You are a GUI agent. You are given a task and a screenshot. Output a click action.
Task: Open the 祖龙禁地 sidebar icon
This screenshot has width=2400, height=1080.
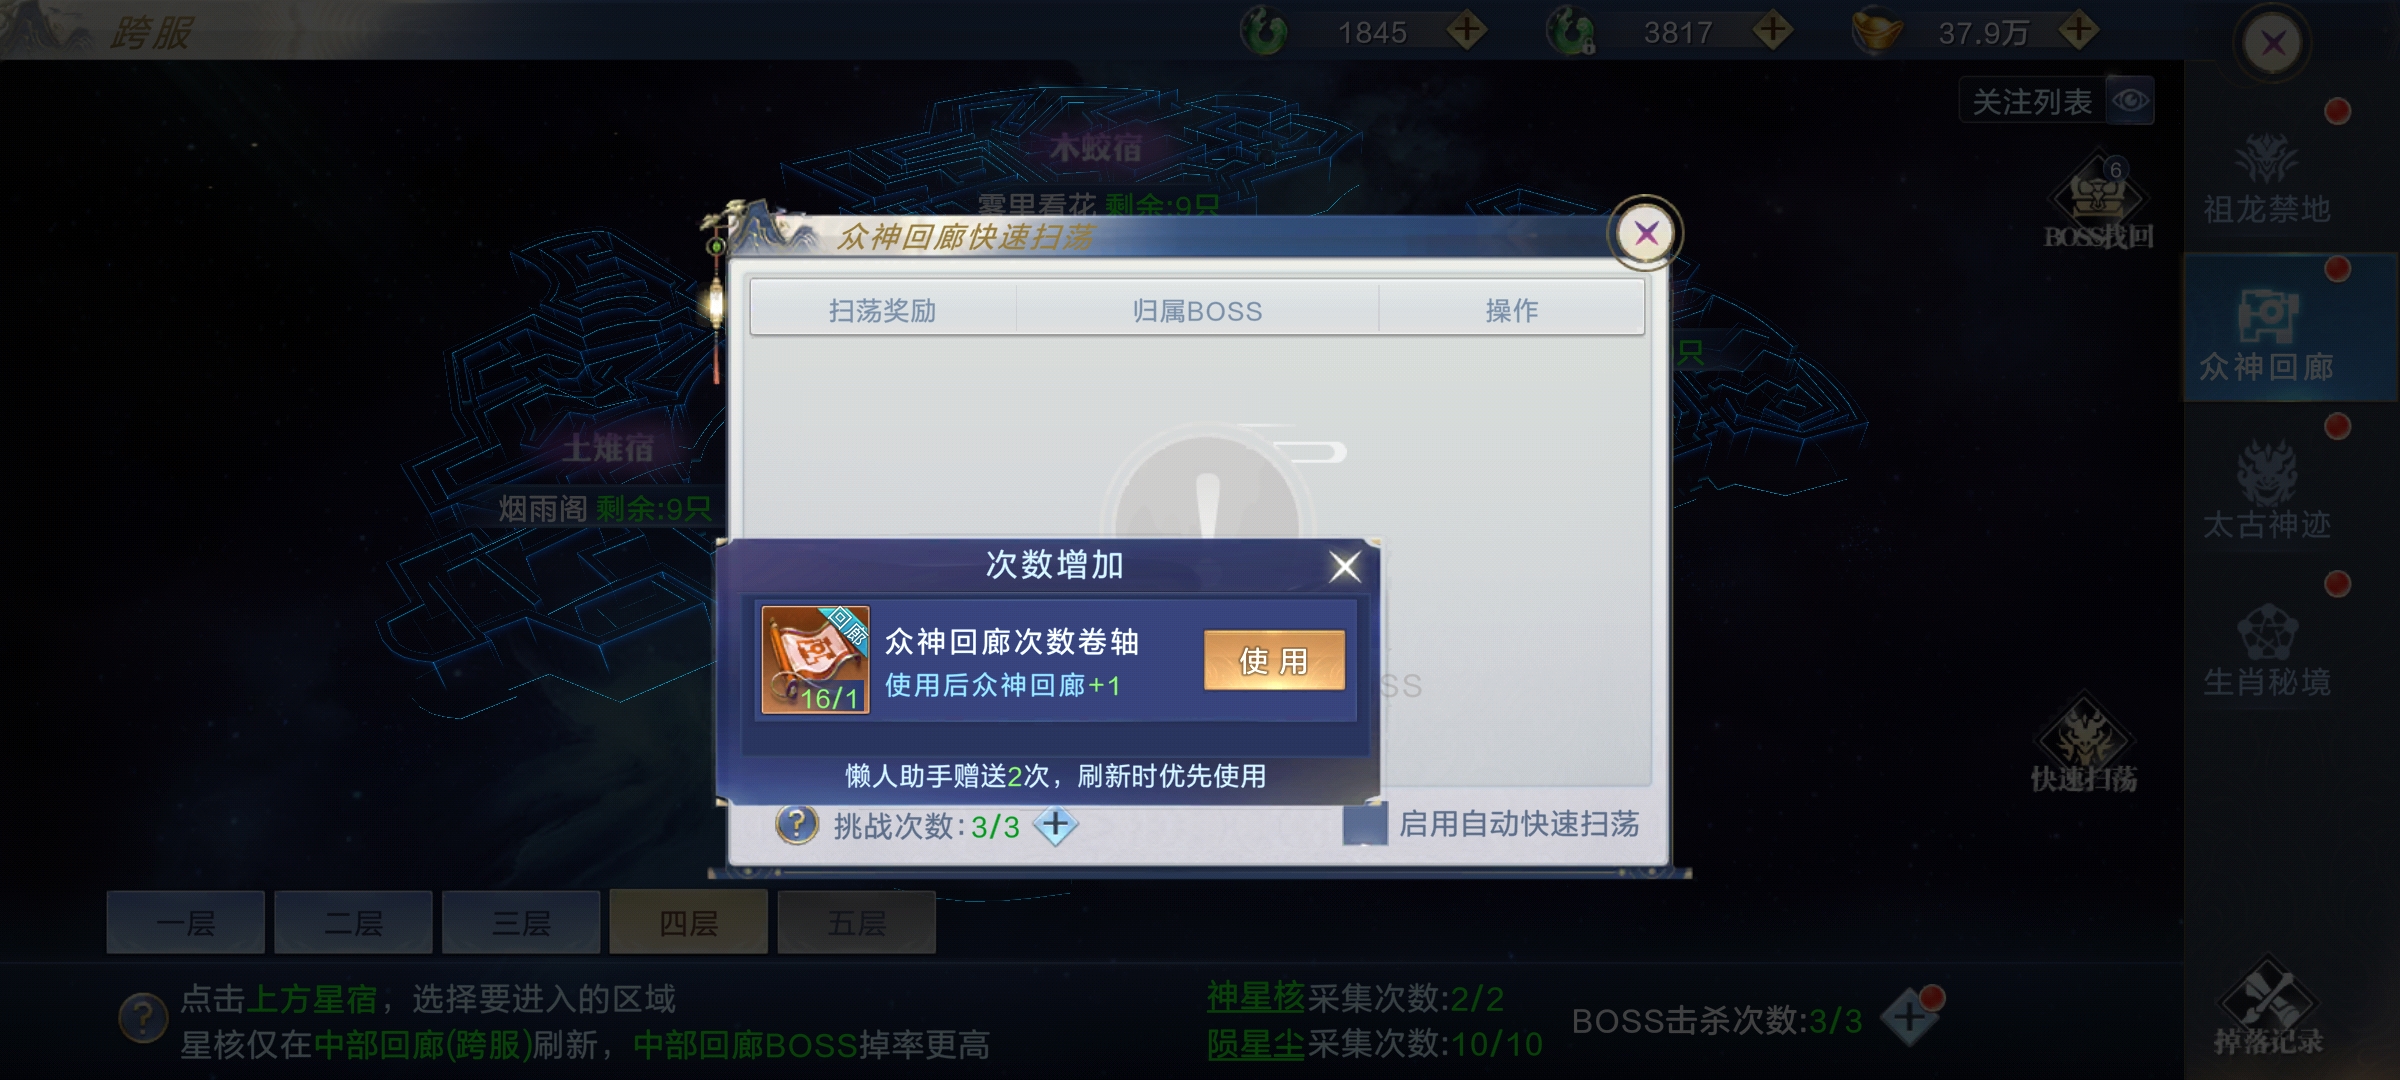(x=2267, y=178)
